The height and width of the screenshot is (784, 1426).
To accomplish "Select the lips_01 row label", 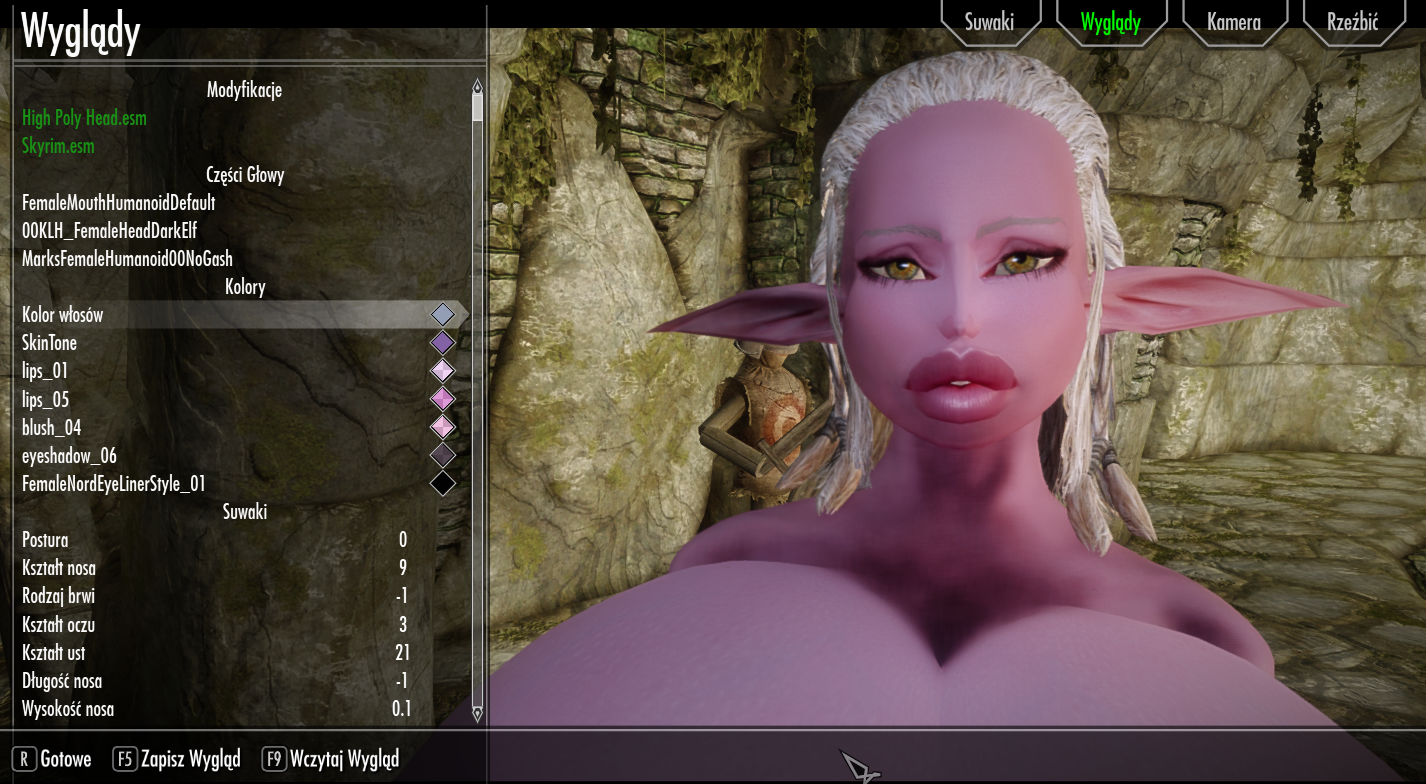I will [45, 371].
